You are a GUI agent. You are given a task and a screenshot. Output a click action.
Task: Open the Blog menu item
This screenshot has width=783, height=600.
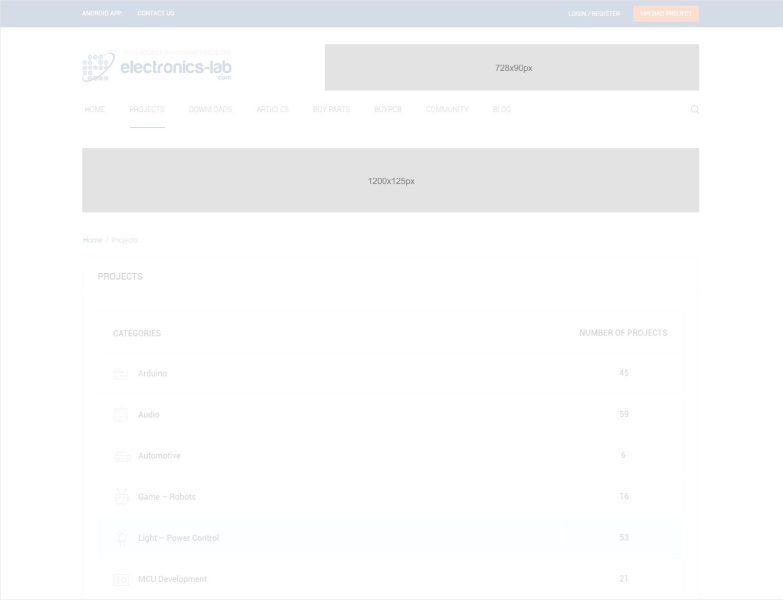(x=501, y=109)
